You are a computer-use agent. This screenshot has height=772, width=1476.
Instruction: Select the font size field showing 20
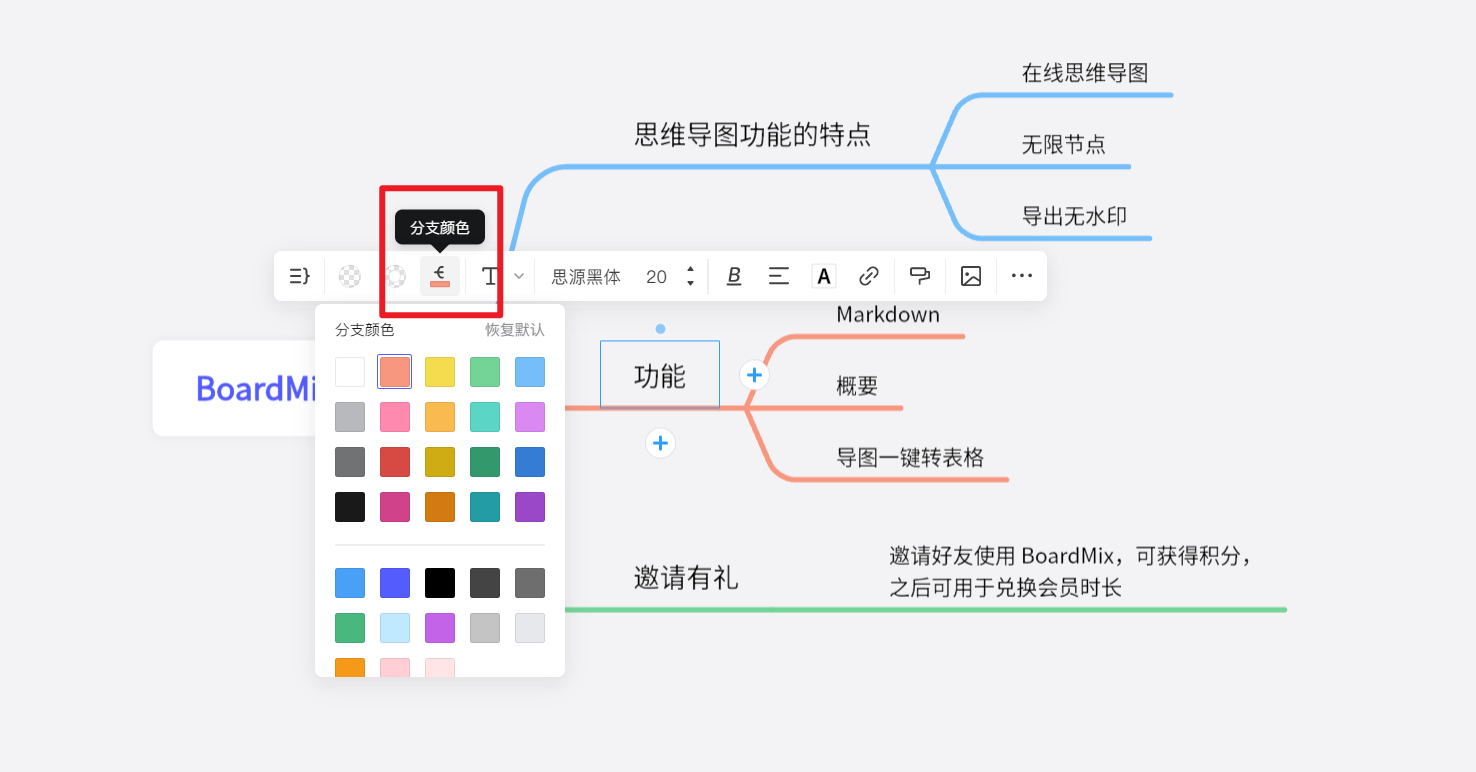pyautogui.click(x=656, y=277)
